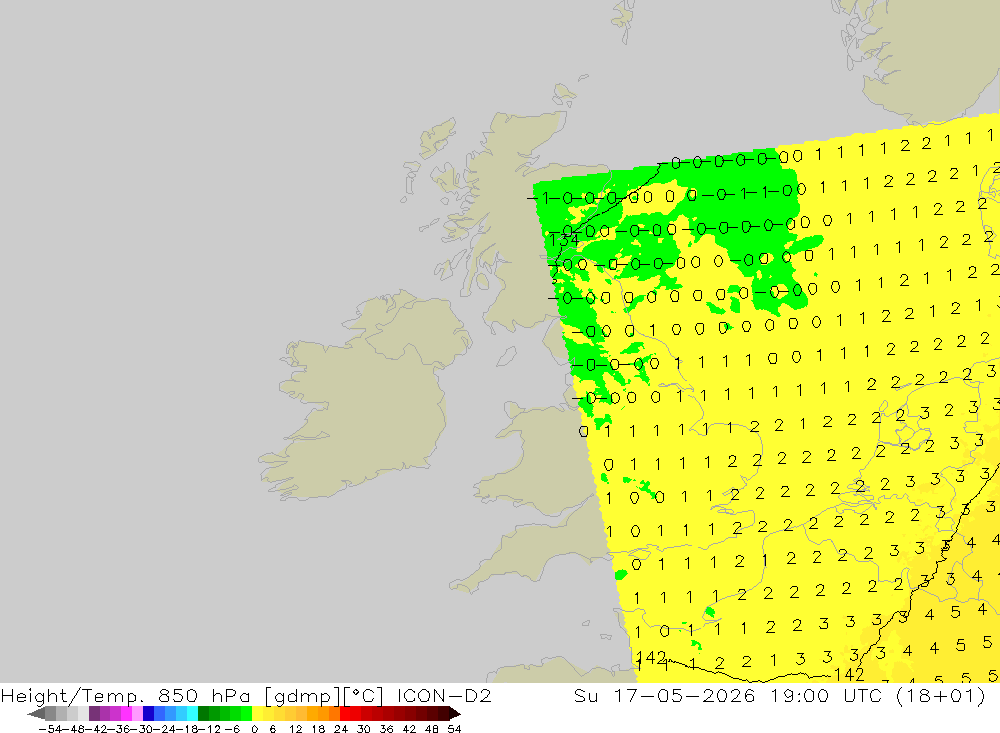Click the bright red swatch above 24

(345, 713)
